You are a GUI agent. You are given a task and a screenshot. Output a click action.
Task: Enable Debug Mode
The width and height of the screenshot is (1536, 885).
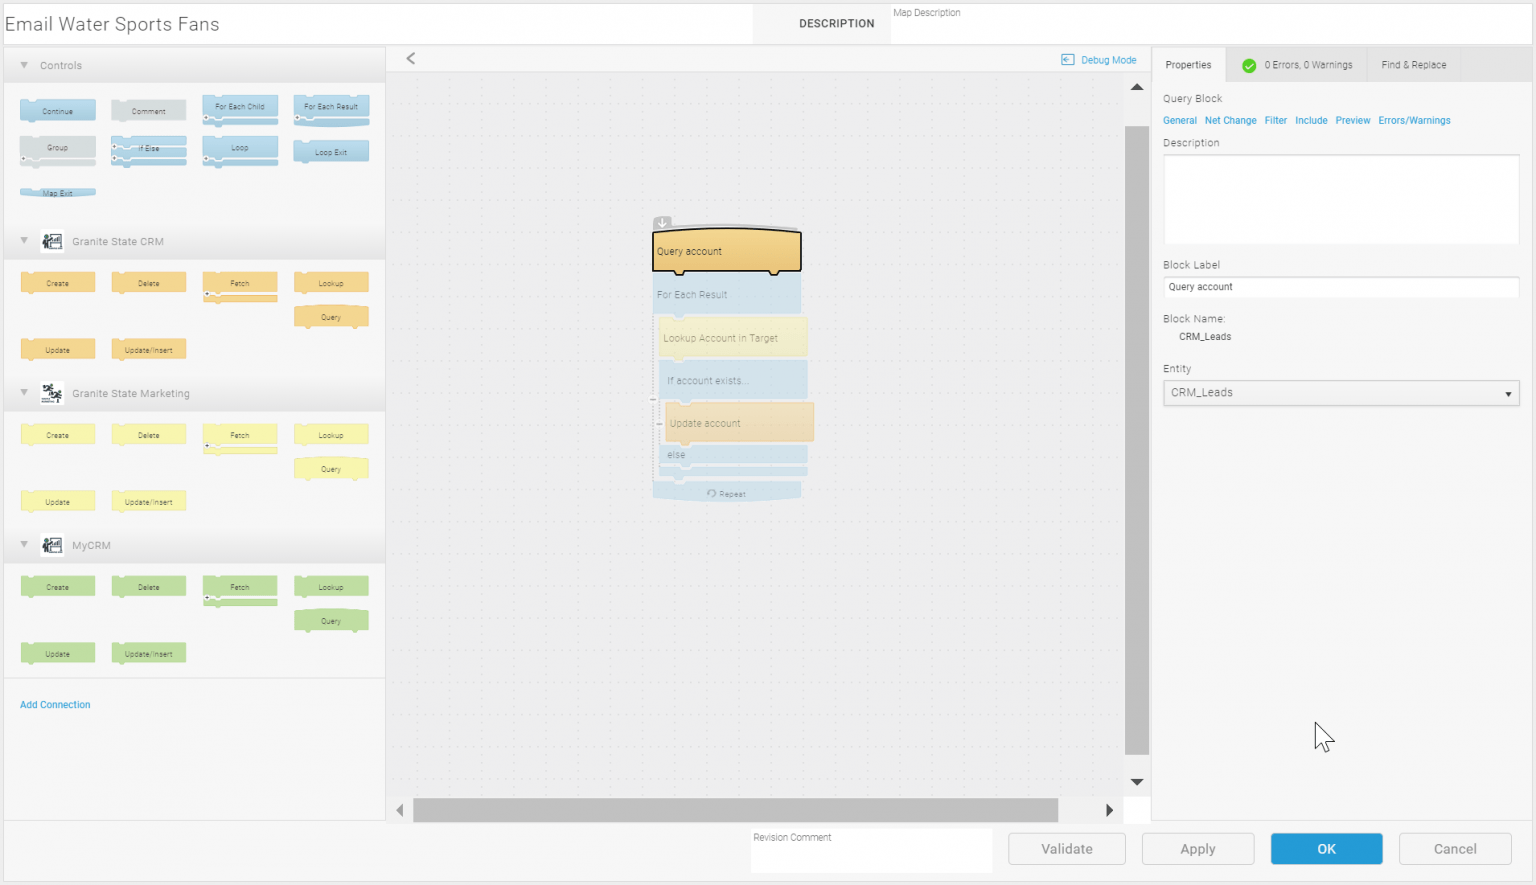[x=1098, y=59]
